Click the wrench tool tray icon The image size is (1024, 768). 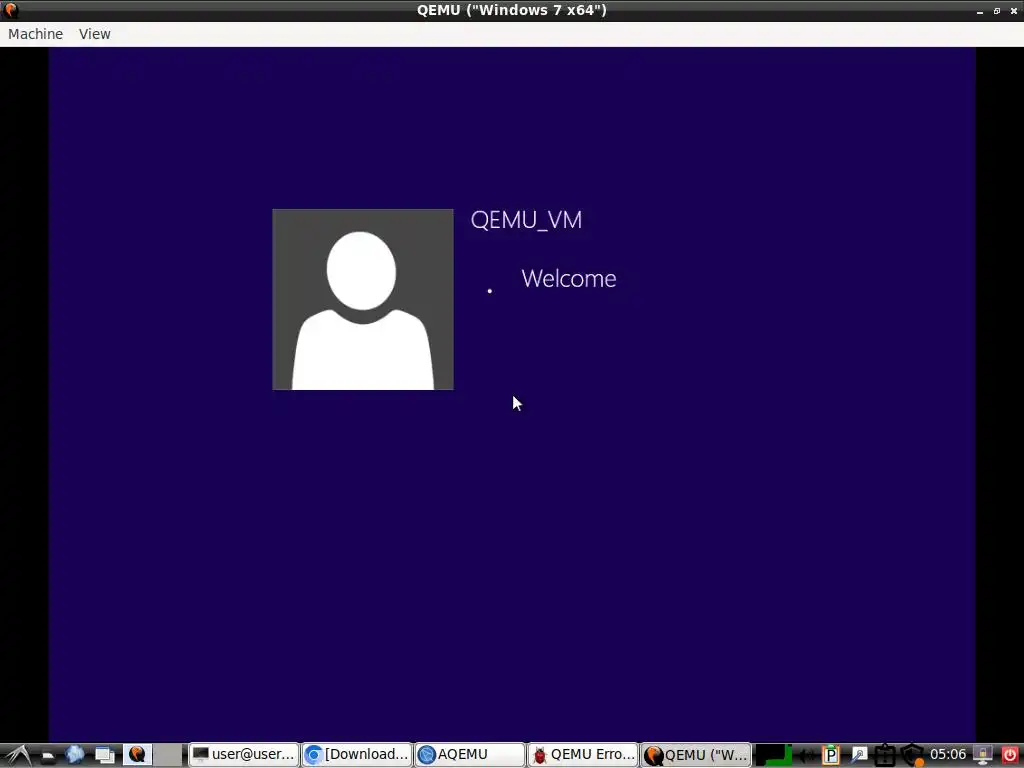pyautogui.click(x=859, y=755)
